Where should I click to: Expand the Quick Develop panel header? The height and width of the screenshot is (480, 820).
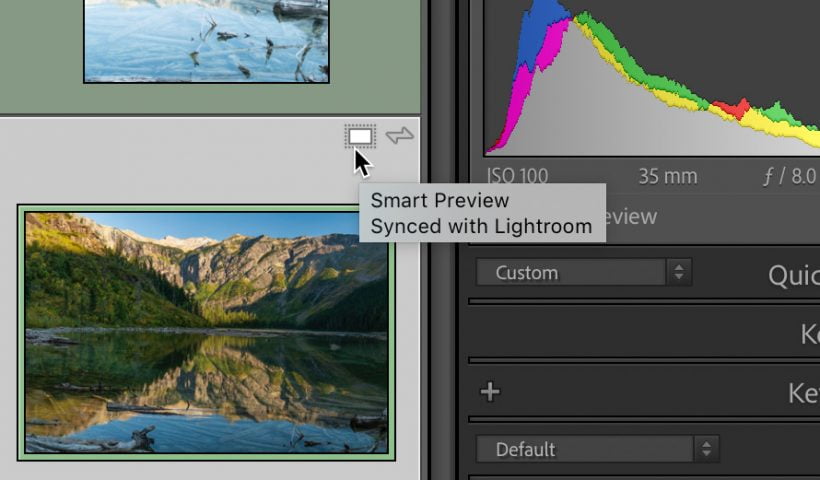coord(793,275)
